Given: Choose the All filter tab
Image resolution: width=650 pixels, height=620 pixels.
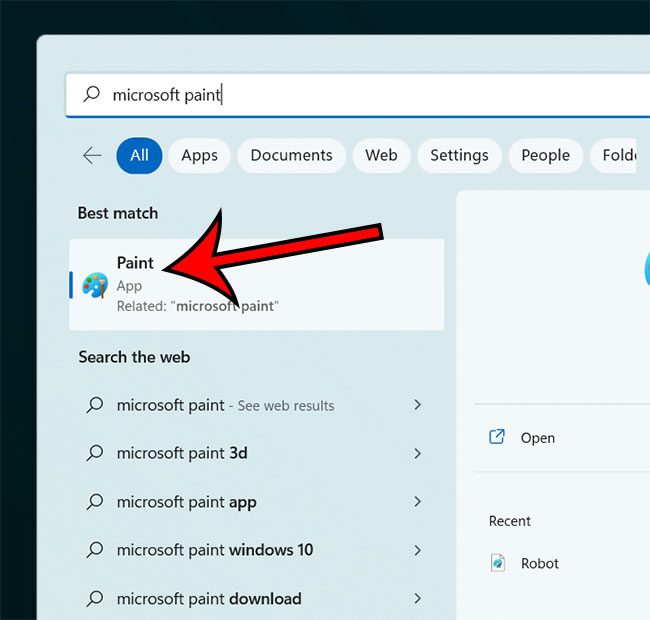Looking at the screenshot, I should pyautogui.click(x=139, y=155).
